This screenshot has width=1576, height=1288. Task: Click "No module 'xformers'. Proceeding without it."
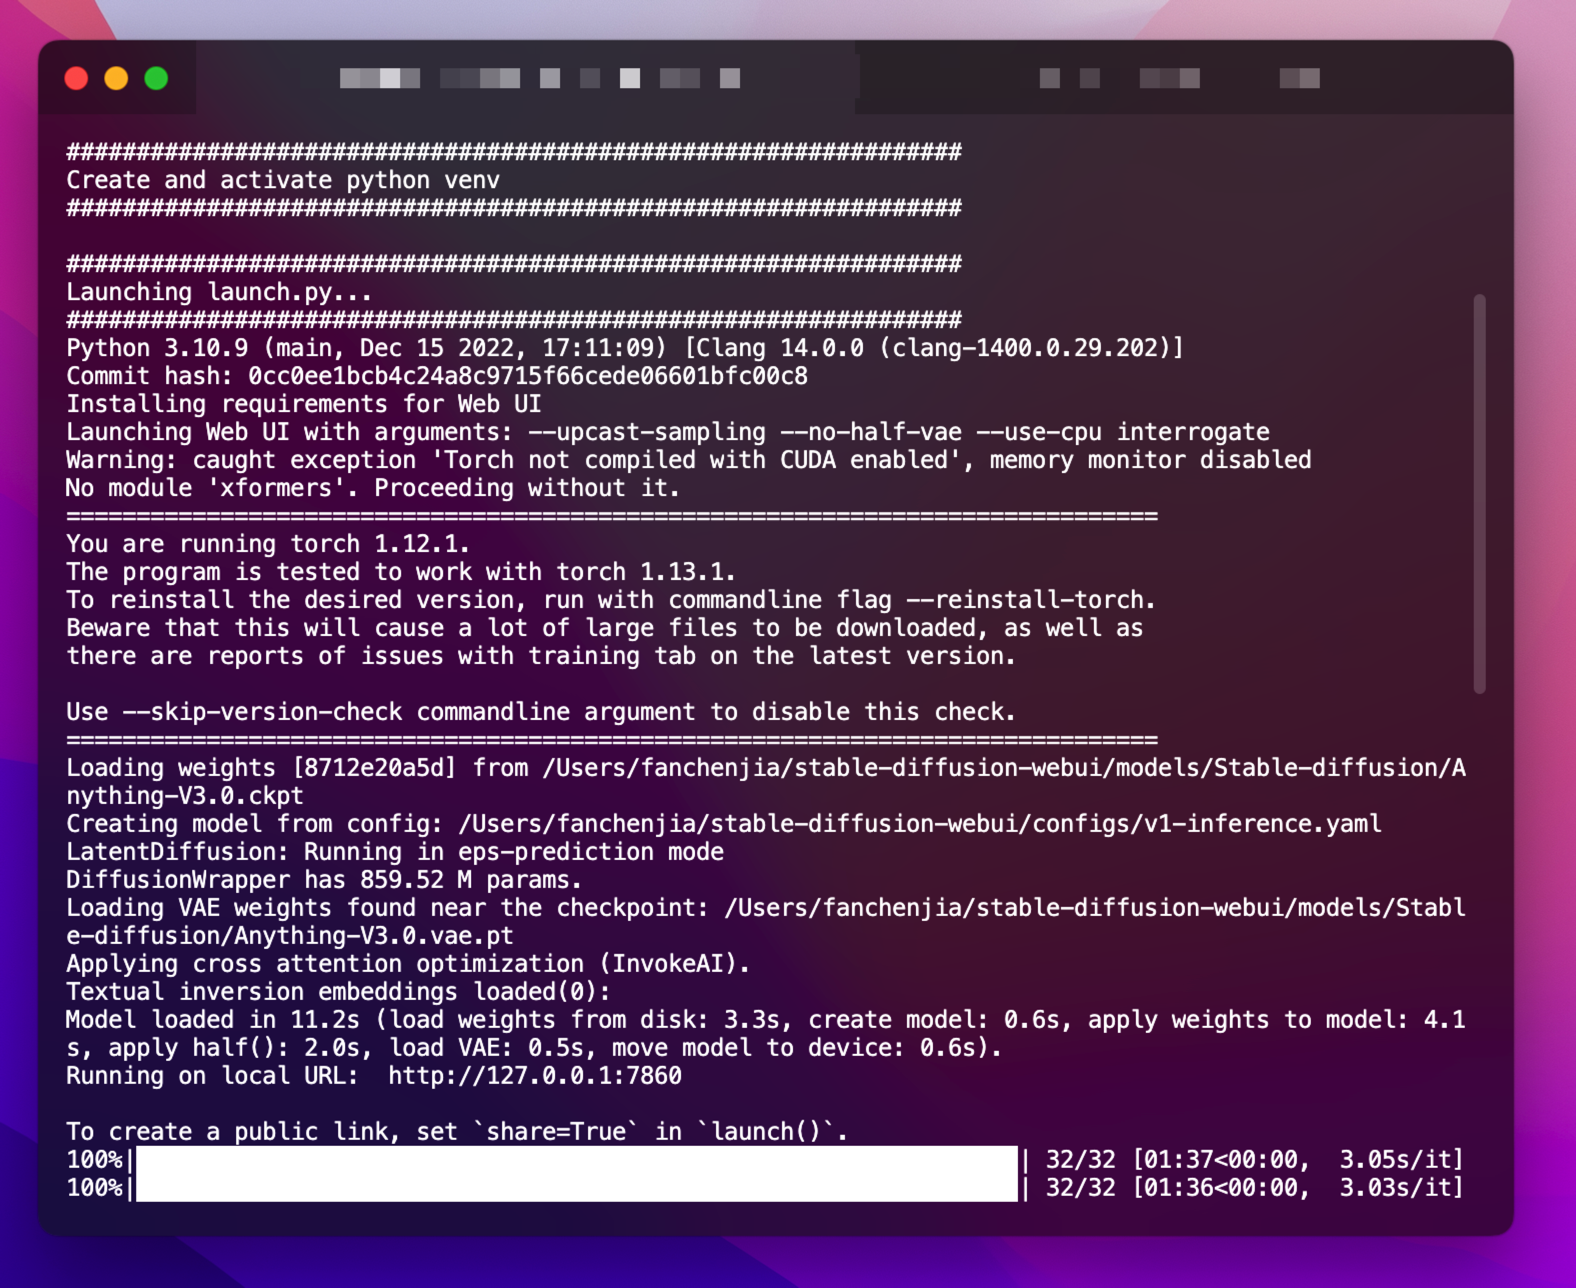(x=373, y=488)
